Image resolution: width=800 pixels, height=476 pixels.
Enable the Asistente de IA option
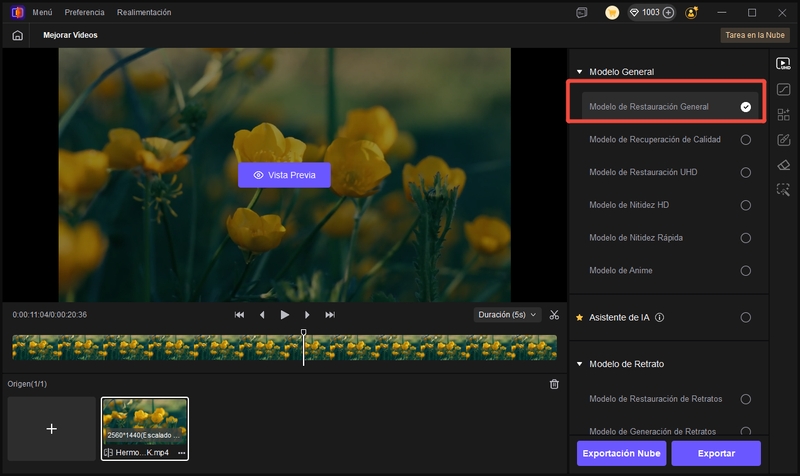click(x=745, y=317)
